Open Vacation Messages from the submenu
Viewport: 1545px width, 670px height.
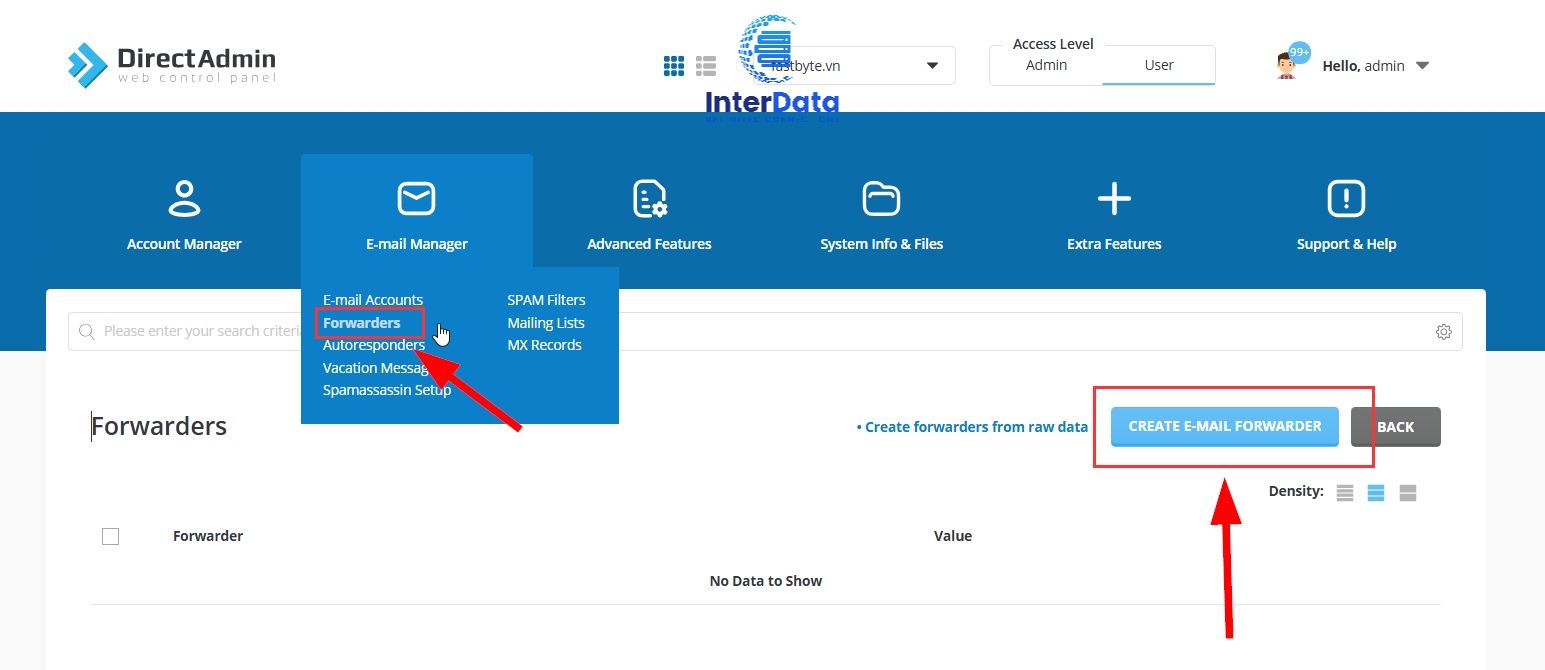[x=376, y=368]
